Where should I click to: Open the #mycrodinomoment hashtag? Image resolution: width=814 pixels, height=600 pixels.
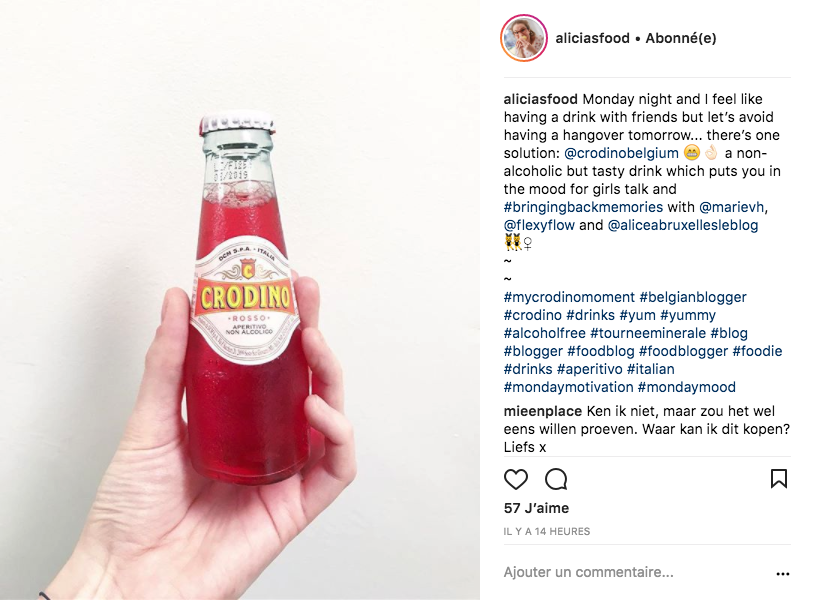pos(569,297)
